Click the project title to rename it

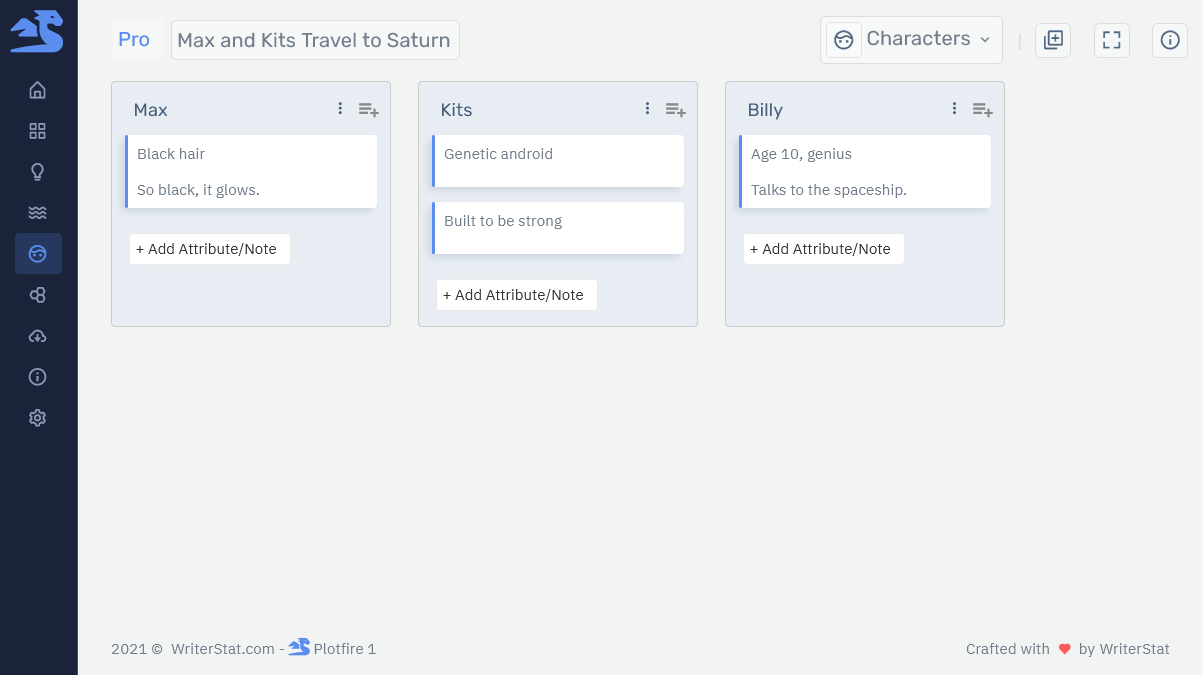314,40
